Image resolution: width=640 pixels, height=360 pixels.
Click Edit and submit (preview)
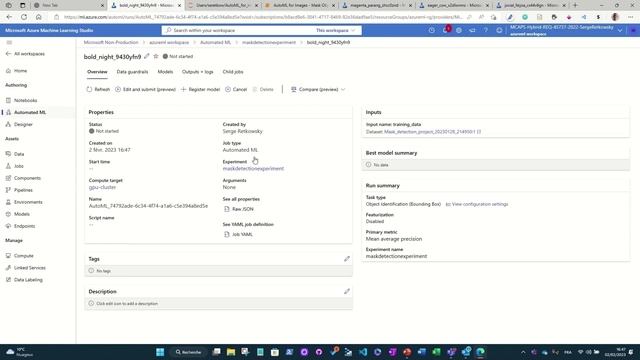click(145, 89)
